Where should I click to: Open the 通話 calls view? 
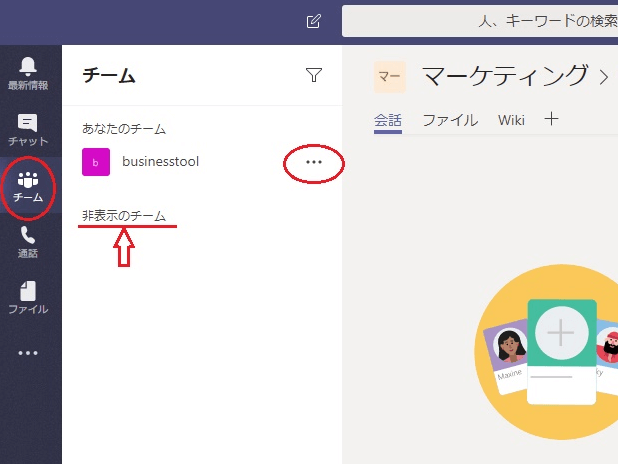(28, 242)
